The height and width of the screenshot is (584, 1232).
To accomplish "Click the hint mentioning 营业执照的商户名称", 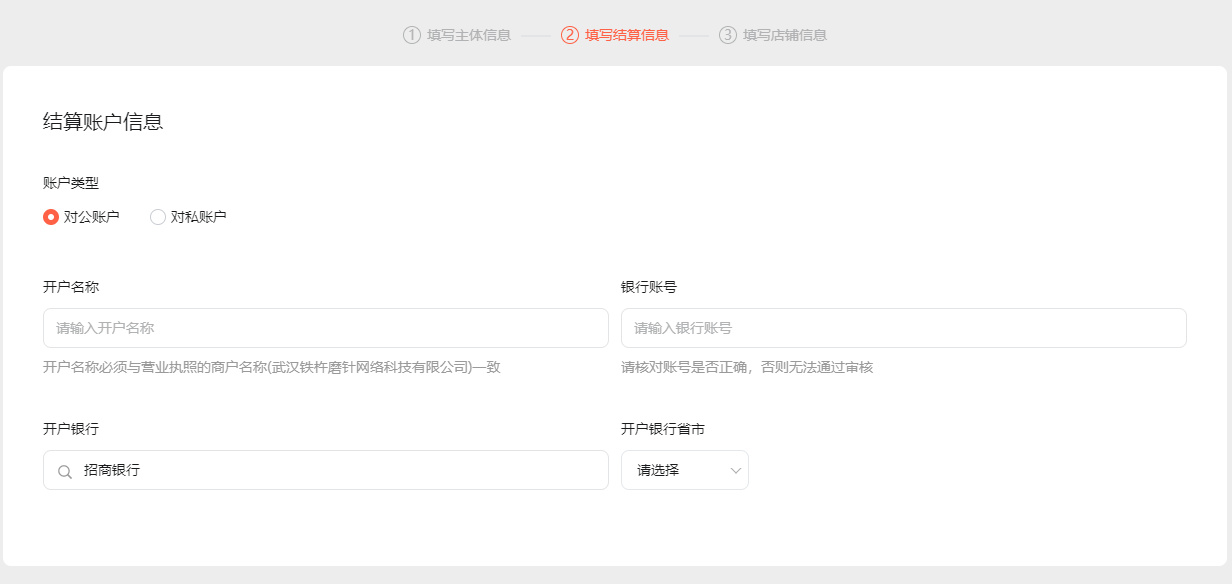I will click(272, 367).
